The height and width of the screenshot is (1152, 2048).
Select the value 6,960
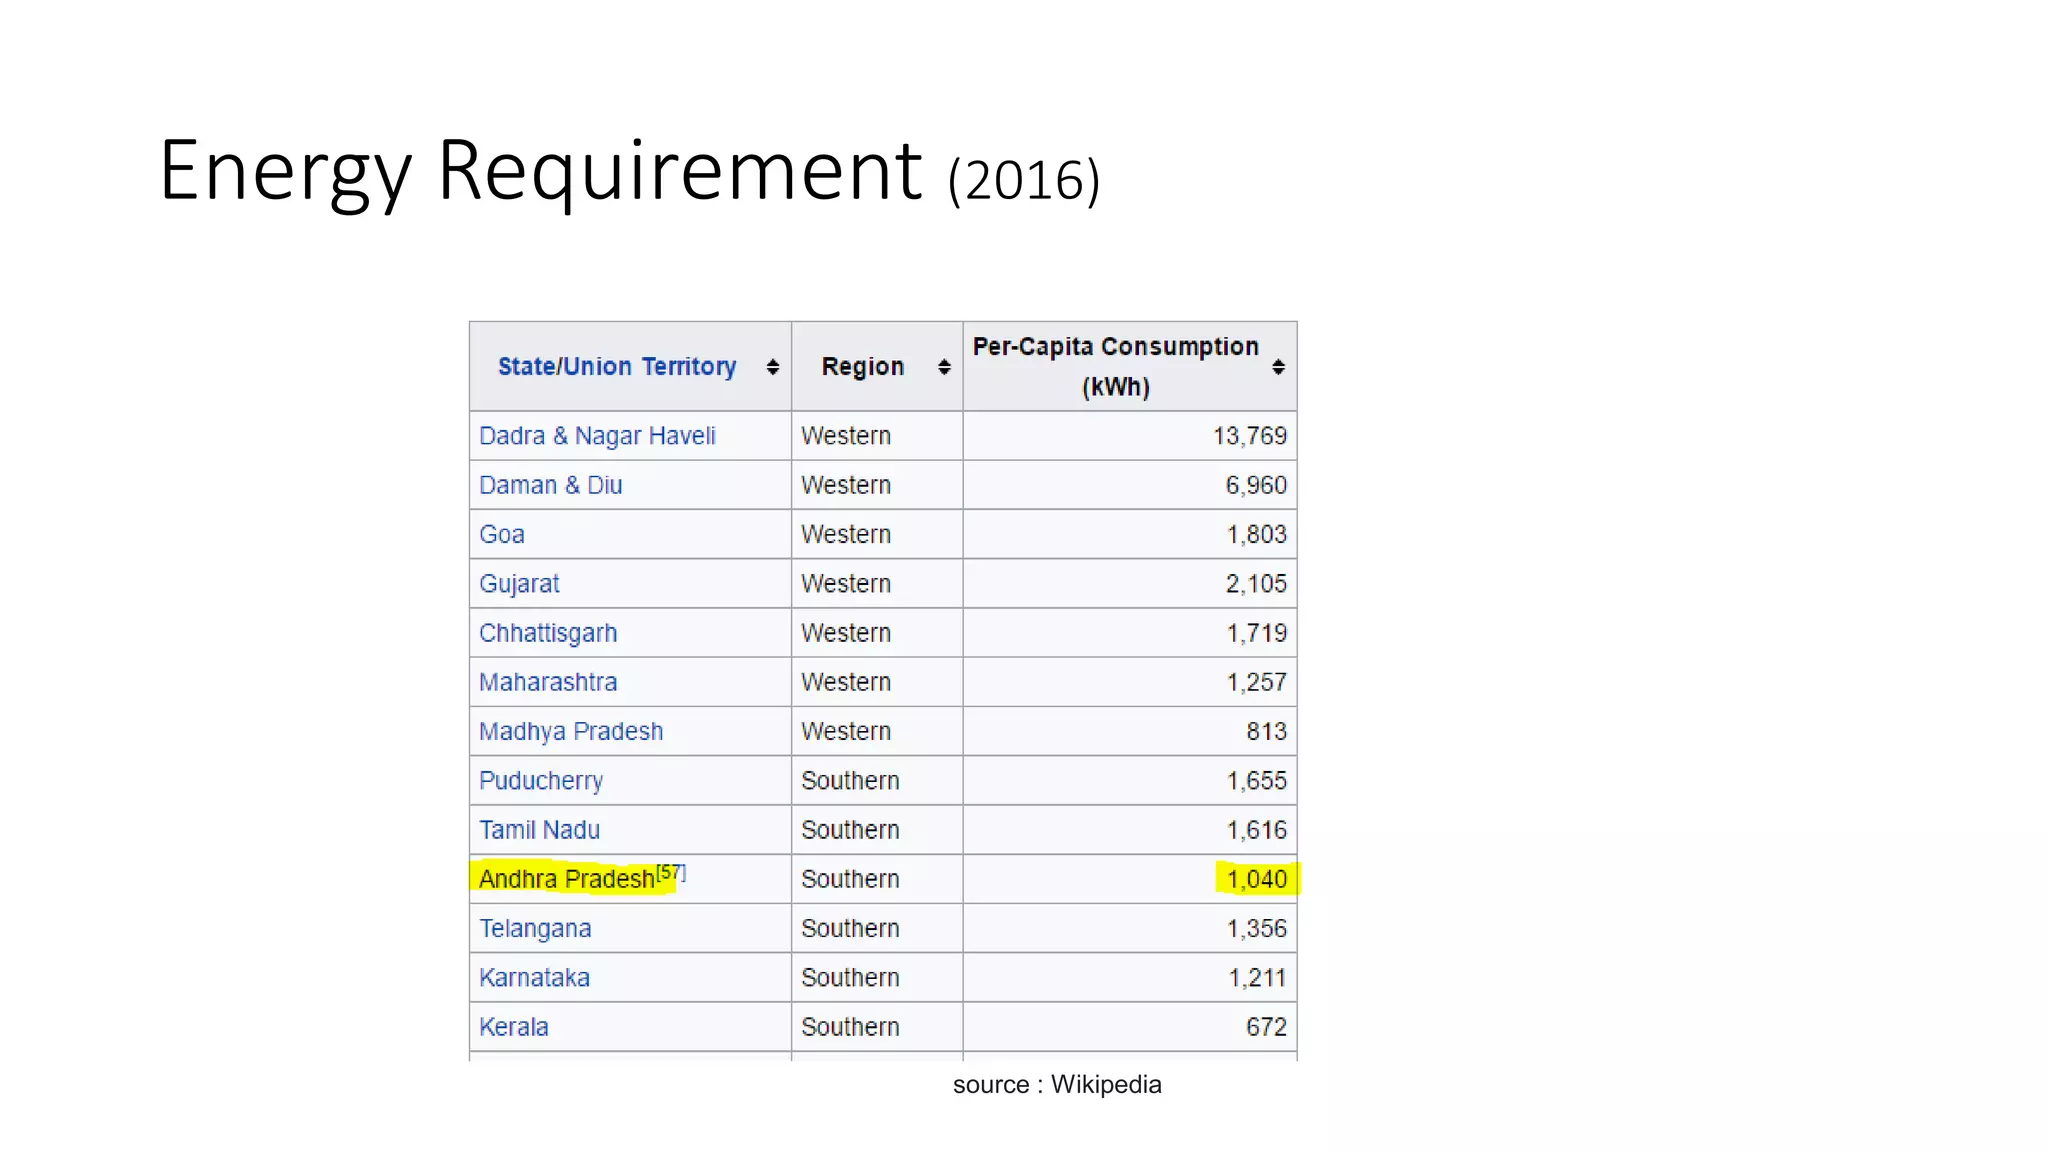click(1256, 485)
